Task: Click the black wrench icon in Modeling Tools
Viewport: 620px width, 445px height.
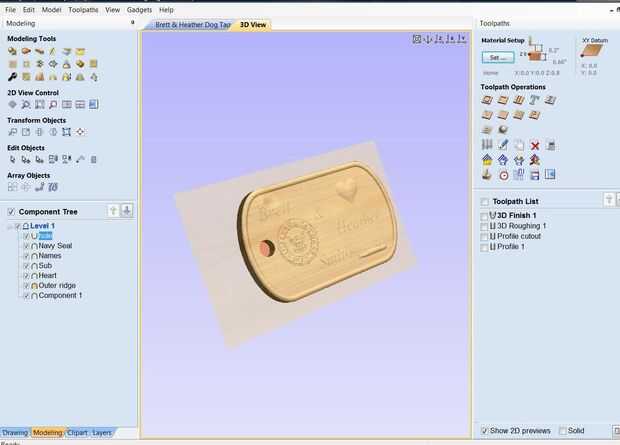Action: click(12, 77)
